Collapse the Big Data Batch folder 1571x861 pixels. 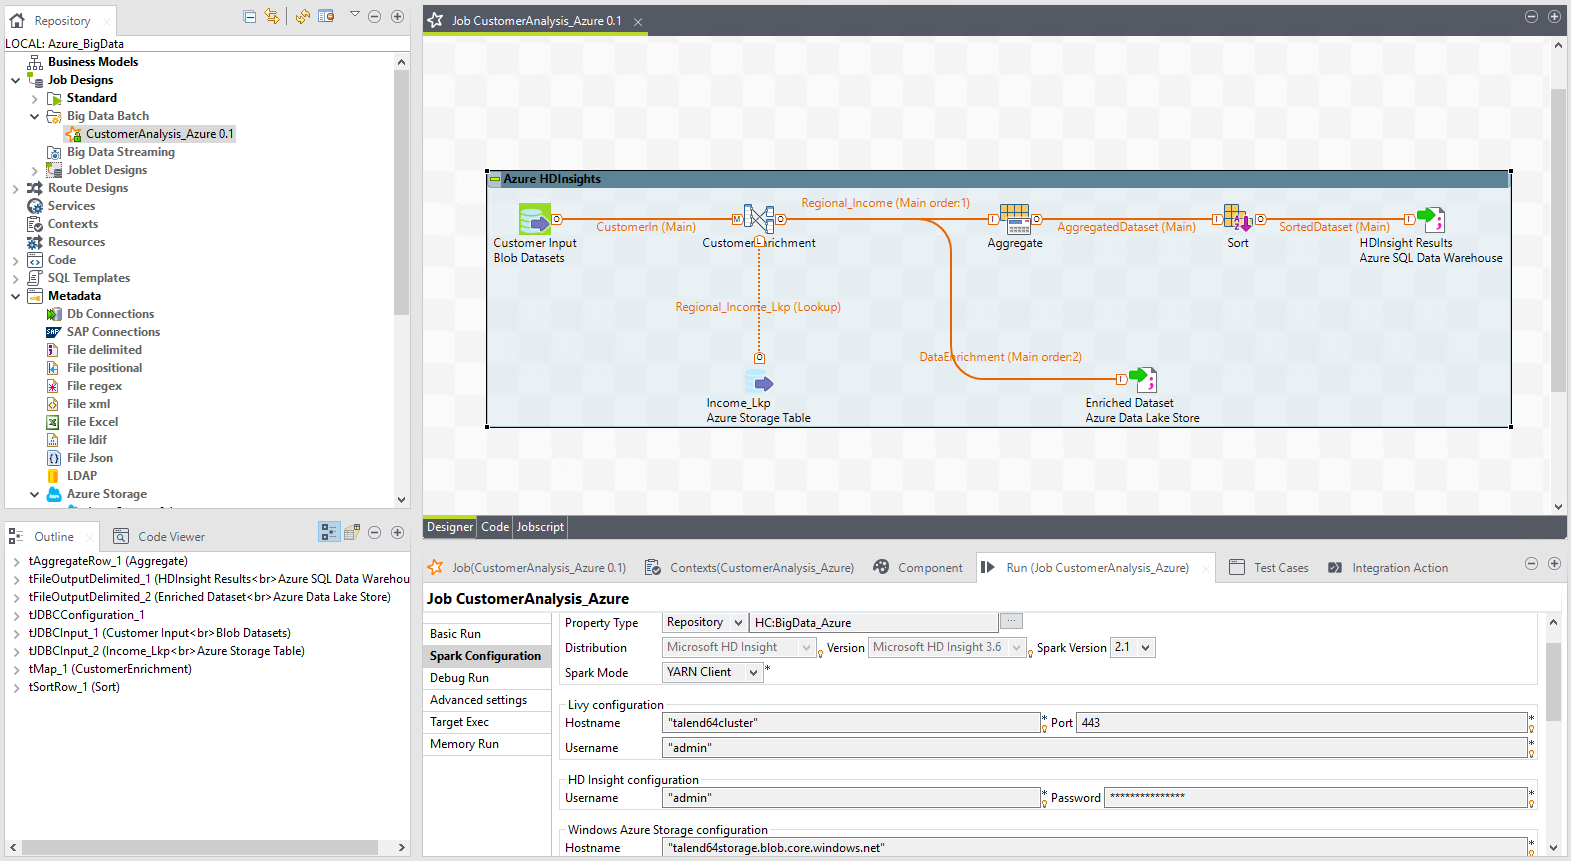(35, 116)
